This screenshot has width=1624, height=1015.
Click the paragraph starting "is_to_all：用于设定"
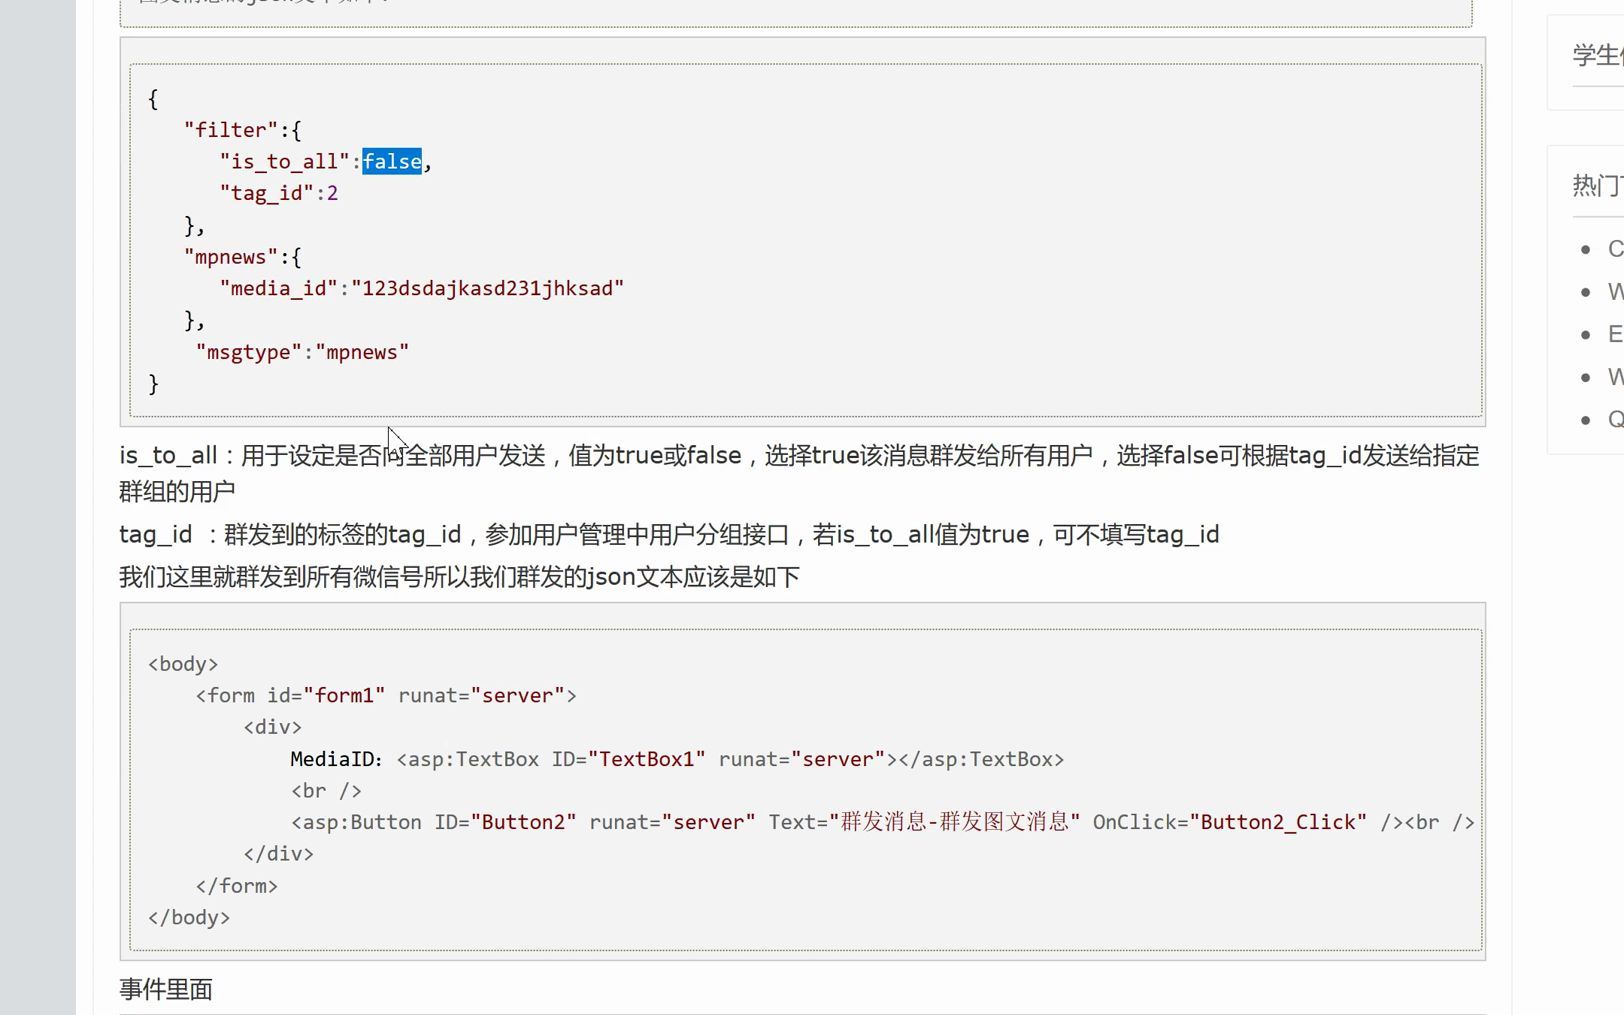click(799, 473)
